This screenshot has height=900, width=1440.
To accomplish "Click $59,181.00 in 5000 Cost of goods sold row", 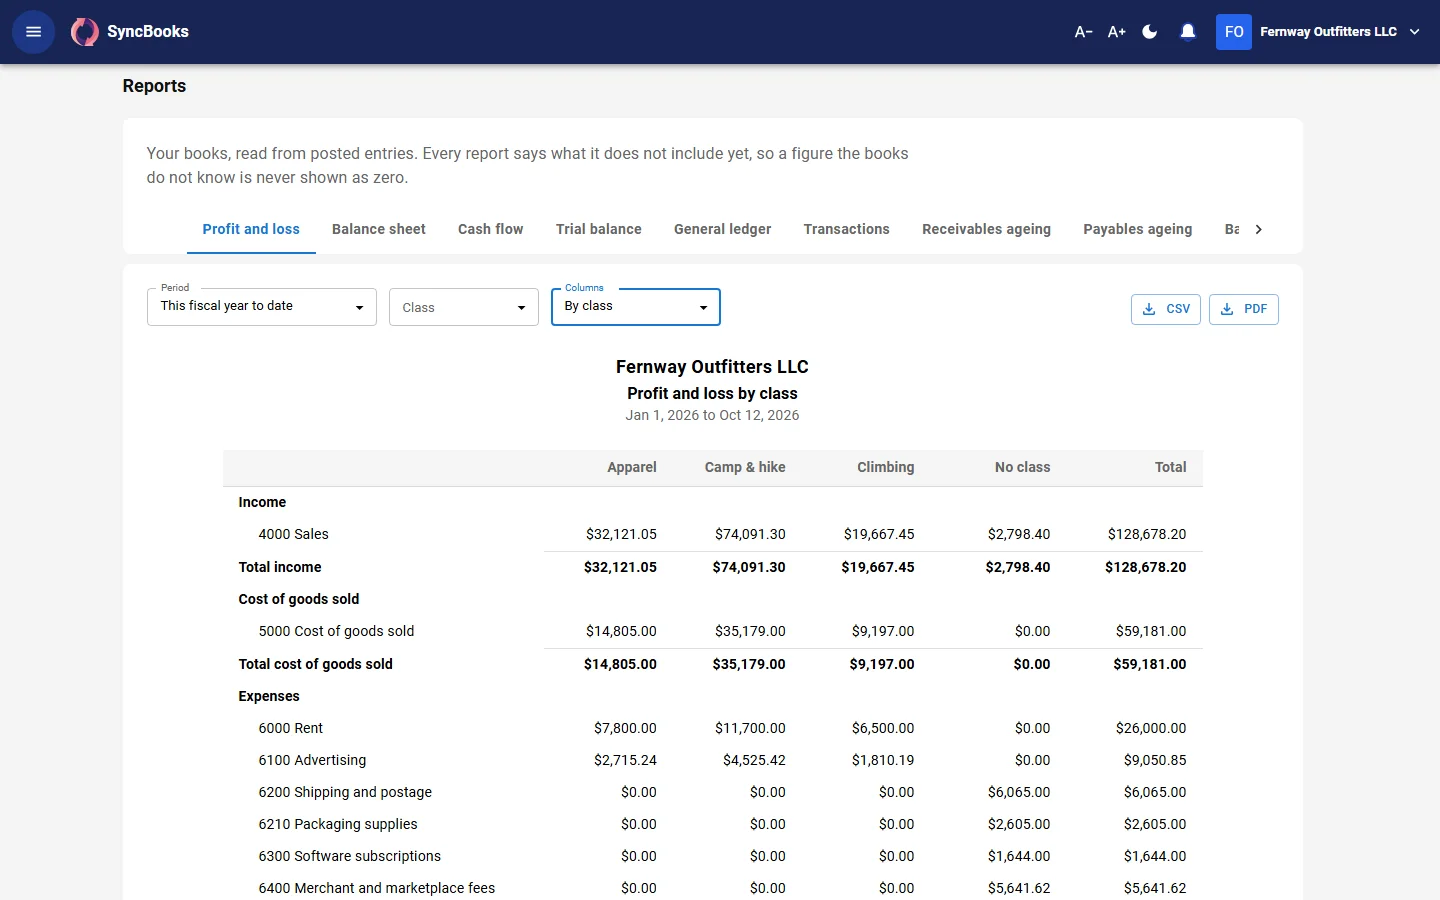I will click(x=1151, y=631).
